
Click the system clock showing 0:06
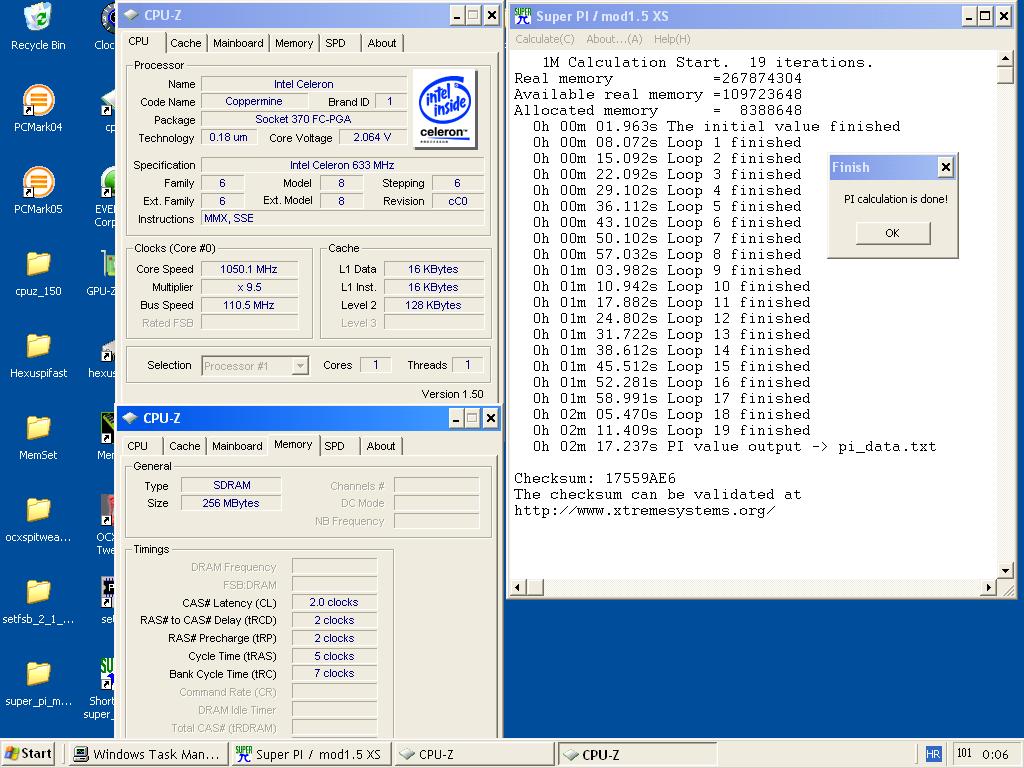(995, 754)
